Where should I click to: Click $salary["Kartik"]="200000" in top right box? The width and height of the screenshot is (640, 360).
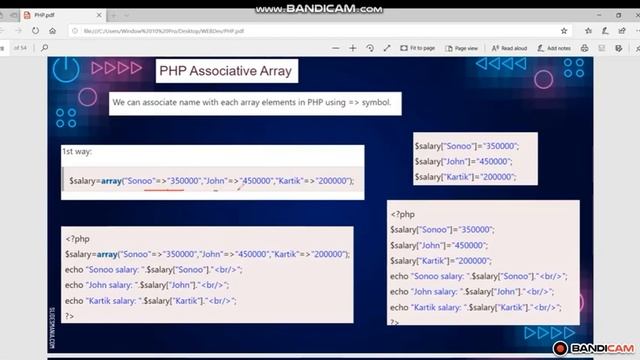465,177
